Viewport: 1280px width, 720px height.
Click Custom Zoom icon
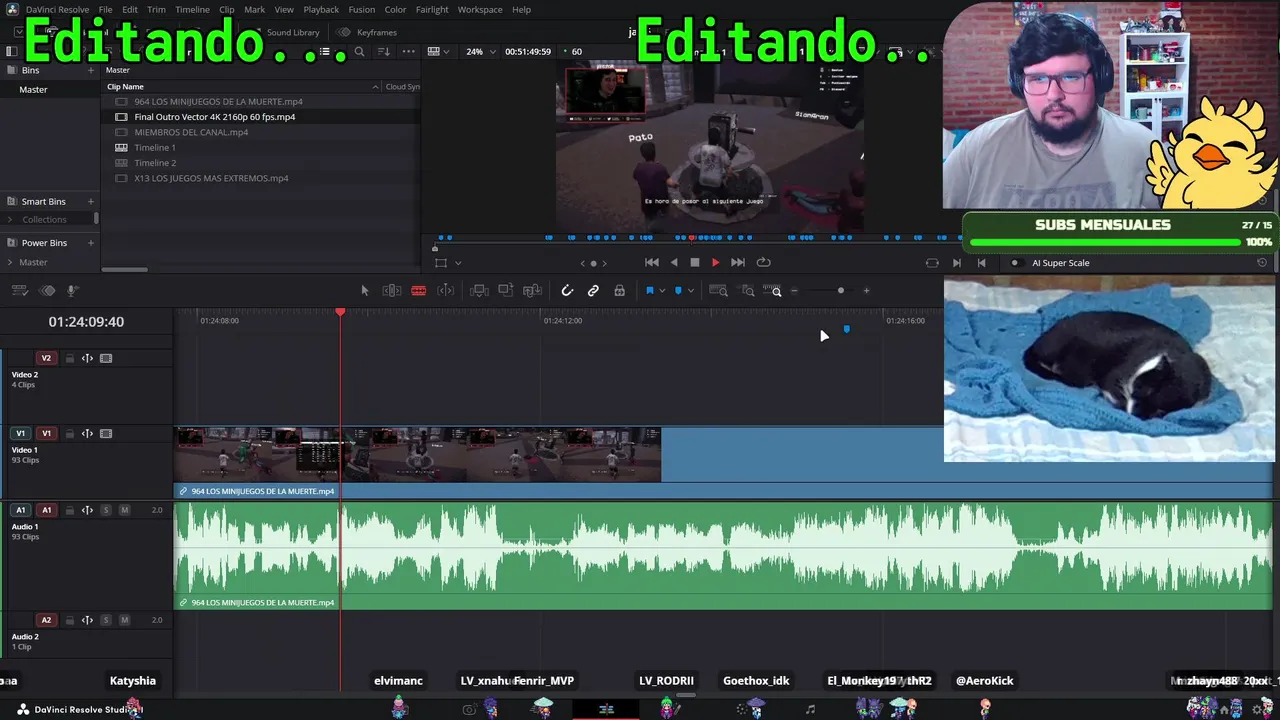pyautogui.click(x=772, y=291)
